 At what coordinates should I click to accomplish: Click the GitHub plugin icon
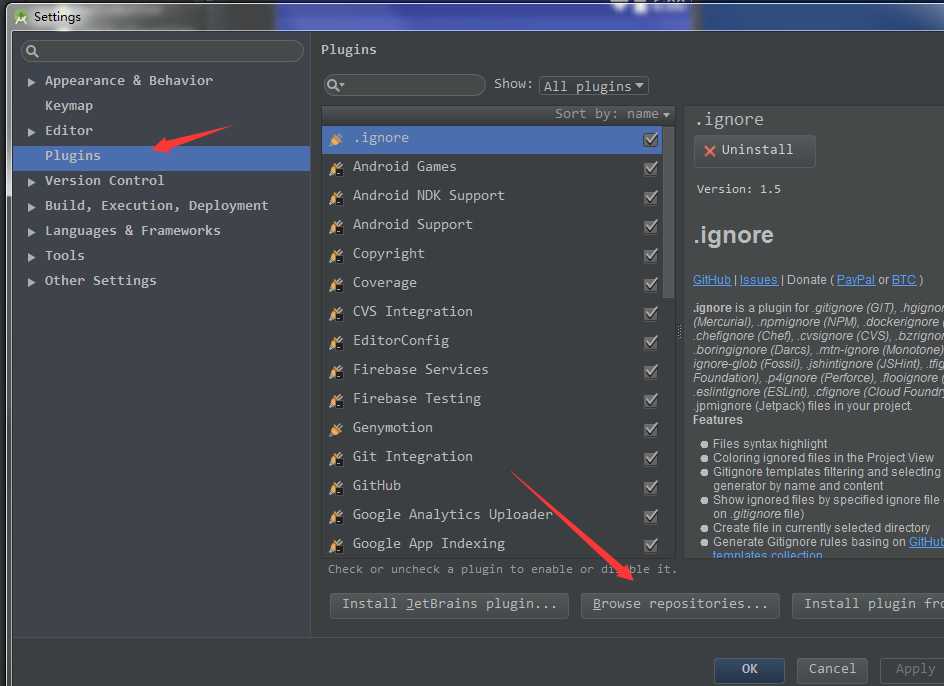(336, 487)
